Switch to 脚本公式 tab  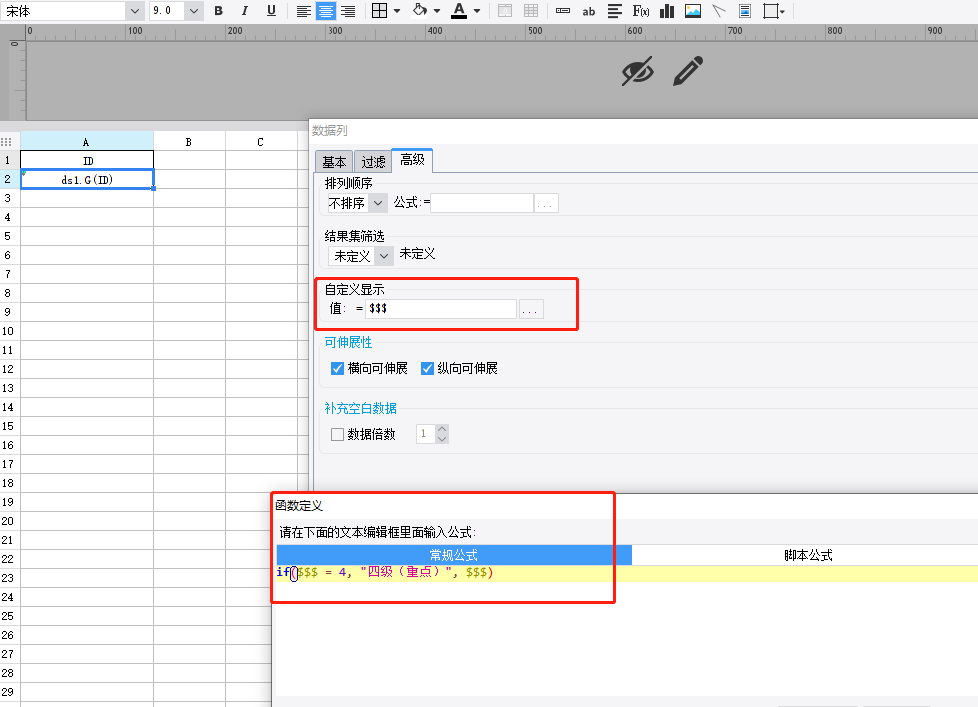click(808, 555)
